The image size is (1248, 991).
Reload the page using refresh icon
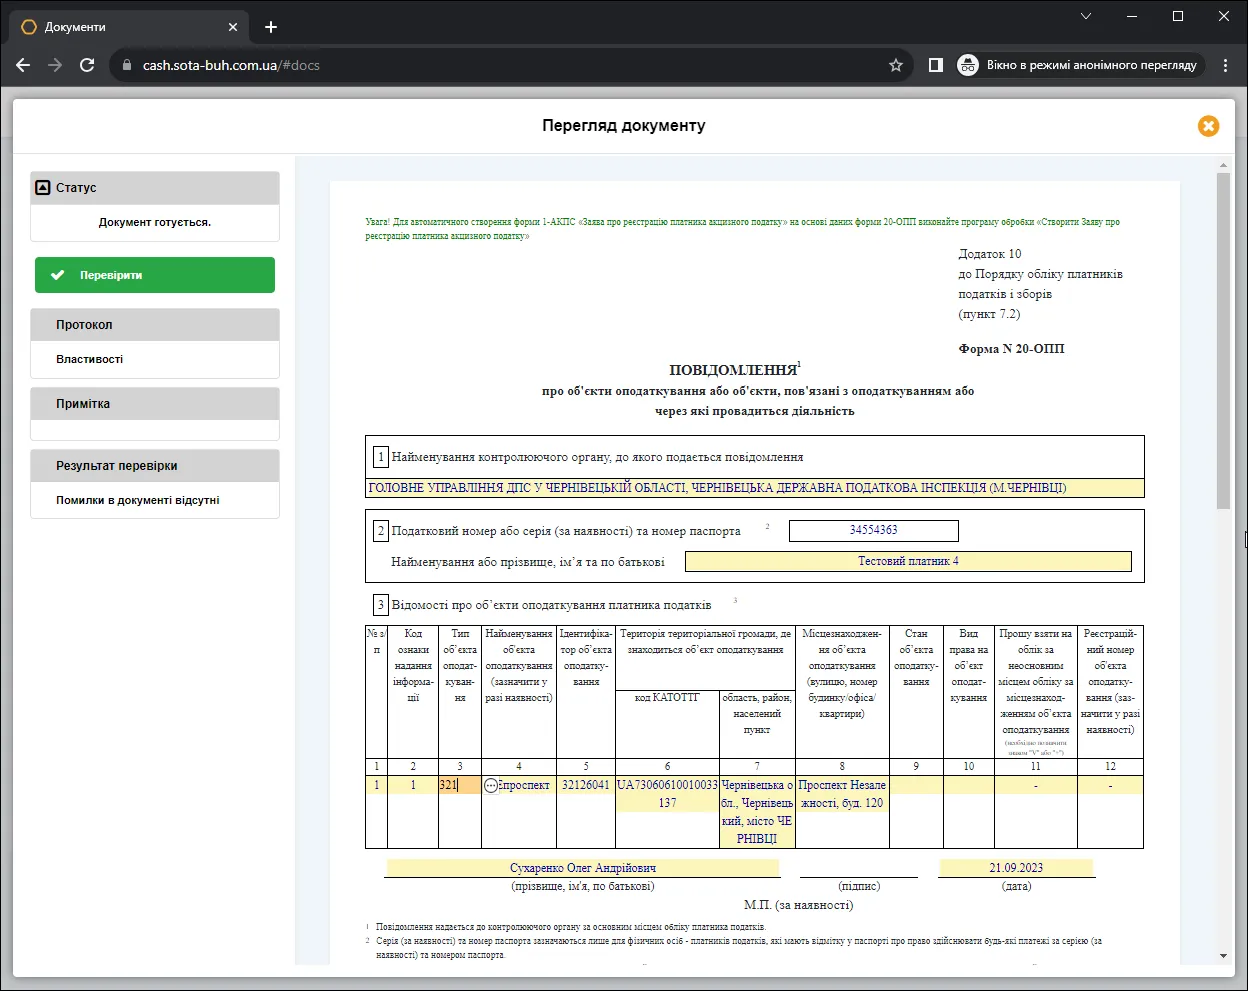[x=87, y=65]
